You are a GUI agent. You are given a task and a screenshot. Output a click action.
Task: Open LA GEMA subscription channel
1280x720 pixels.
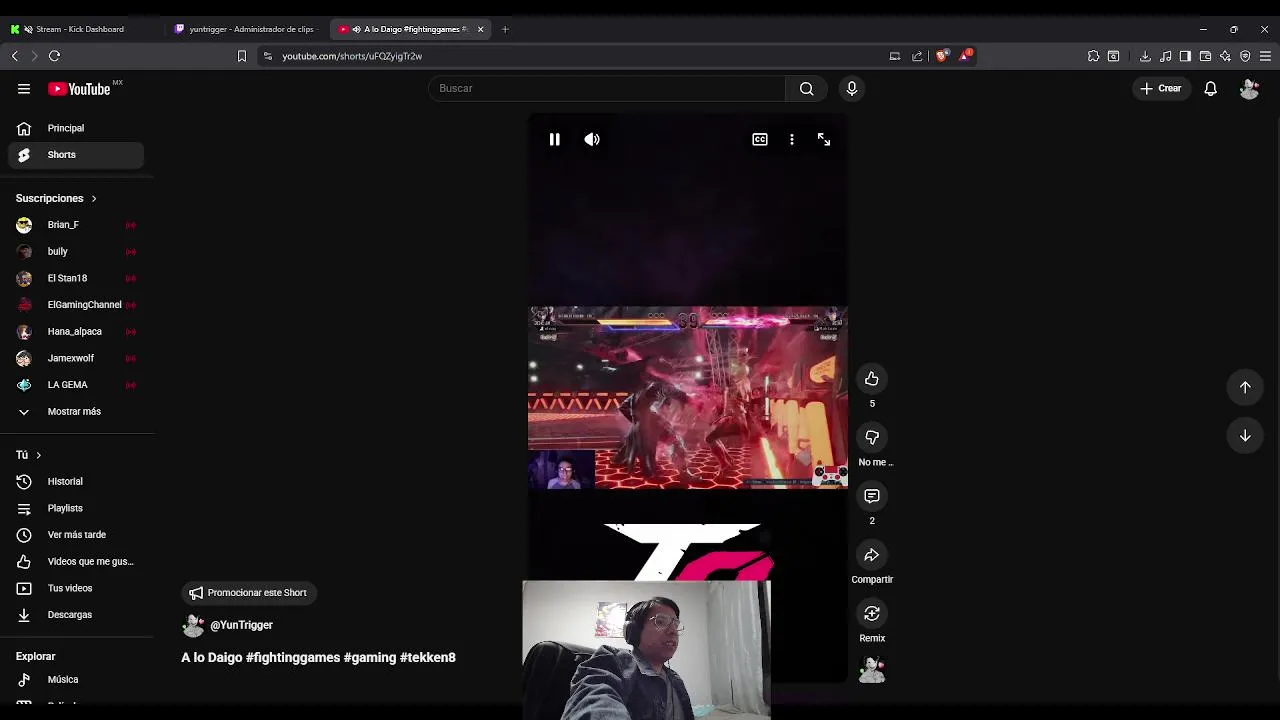click(x=76, y=385)
